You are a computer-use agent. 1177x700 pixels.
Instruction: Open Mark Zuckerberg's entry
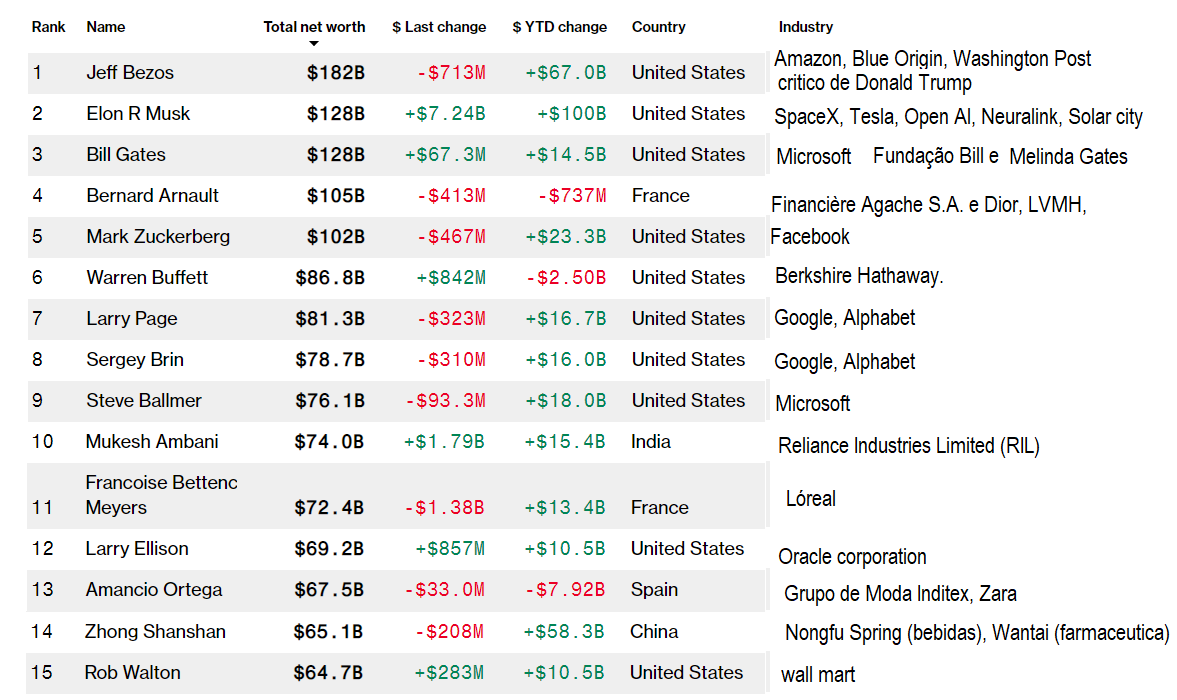158,237
